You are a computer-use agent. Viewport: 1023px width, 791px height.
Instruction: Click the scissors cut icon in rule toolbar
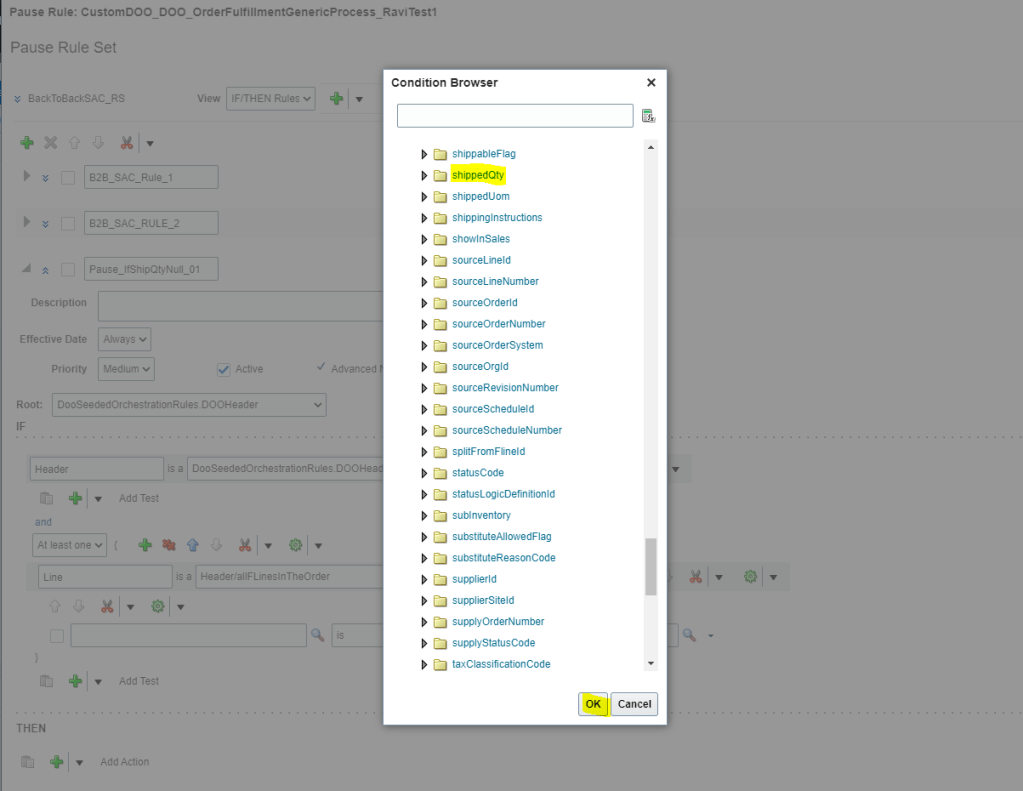[126, 143]
